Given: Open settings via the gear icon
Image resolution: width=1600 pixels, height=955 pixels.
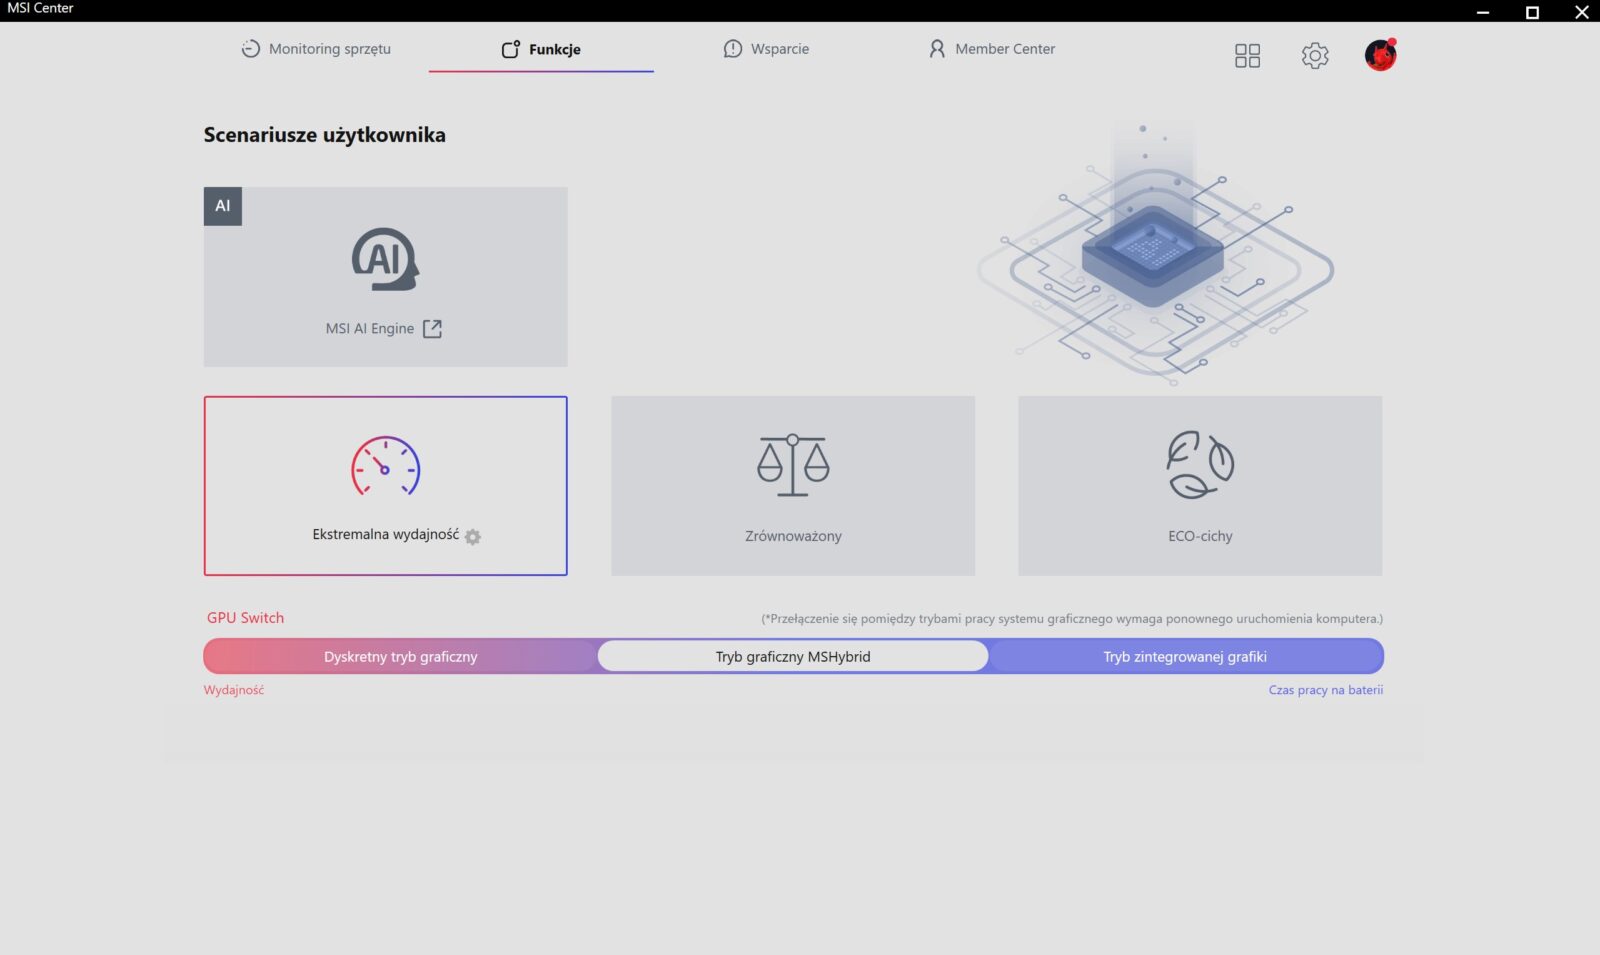Looking at the screenshot, I should pyautogui.click(x=1315, y=55).
